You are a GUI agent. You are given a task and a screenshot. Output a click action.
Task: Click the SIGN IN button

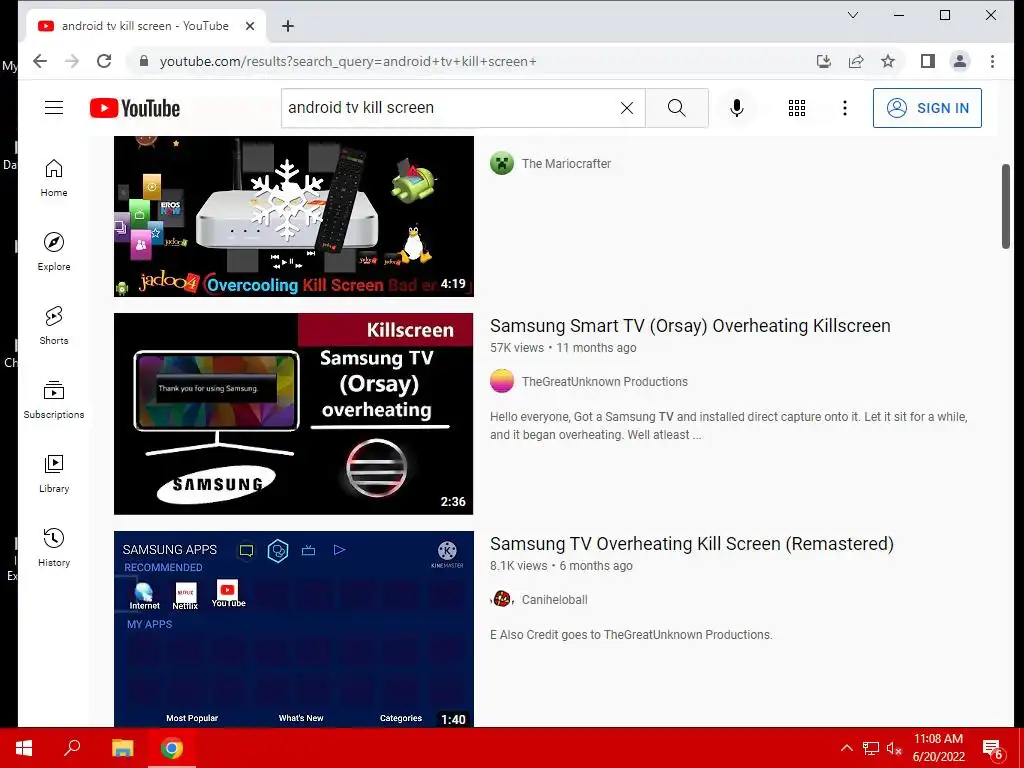click(927, 108)
